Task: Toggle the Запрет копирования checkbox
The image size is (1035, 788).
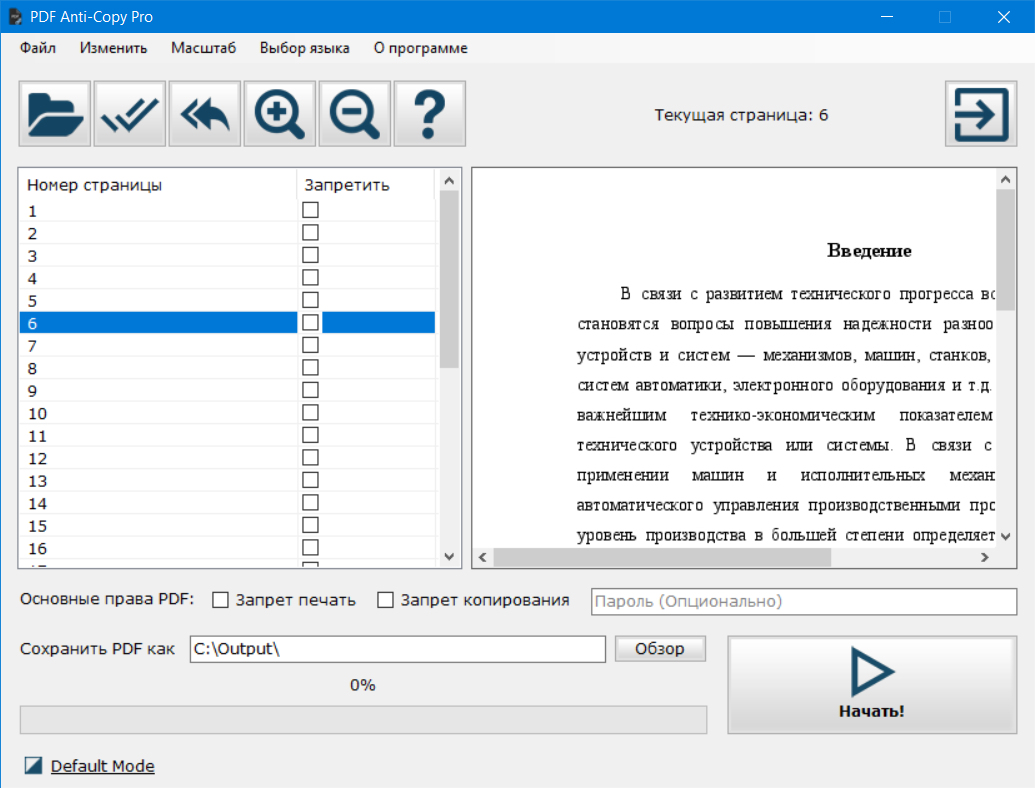Action: [x=385, y=600]
